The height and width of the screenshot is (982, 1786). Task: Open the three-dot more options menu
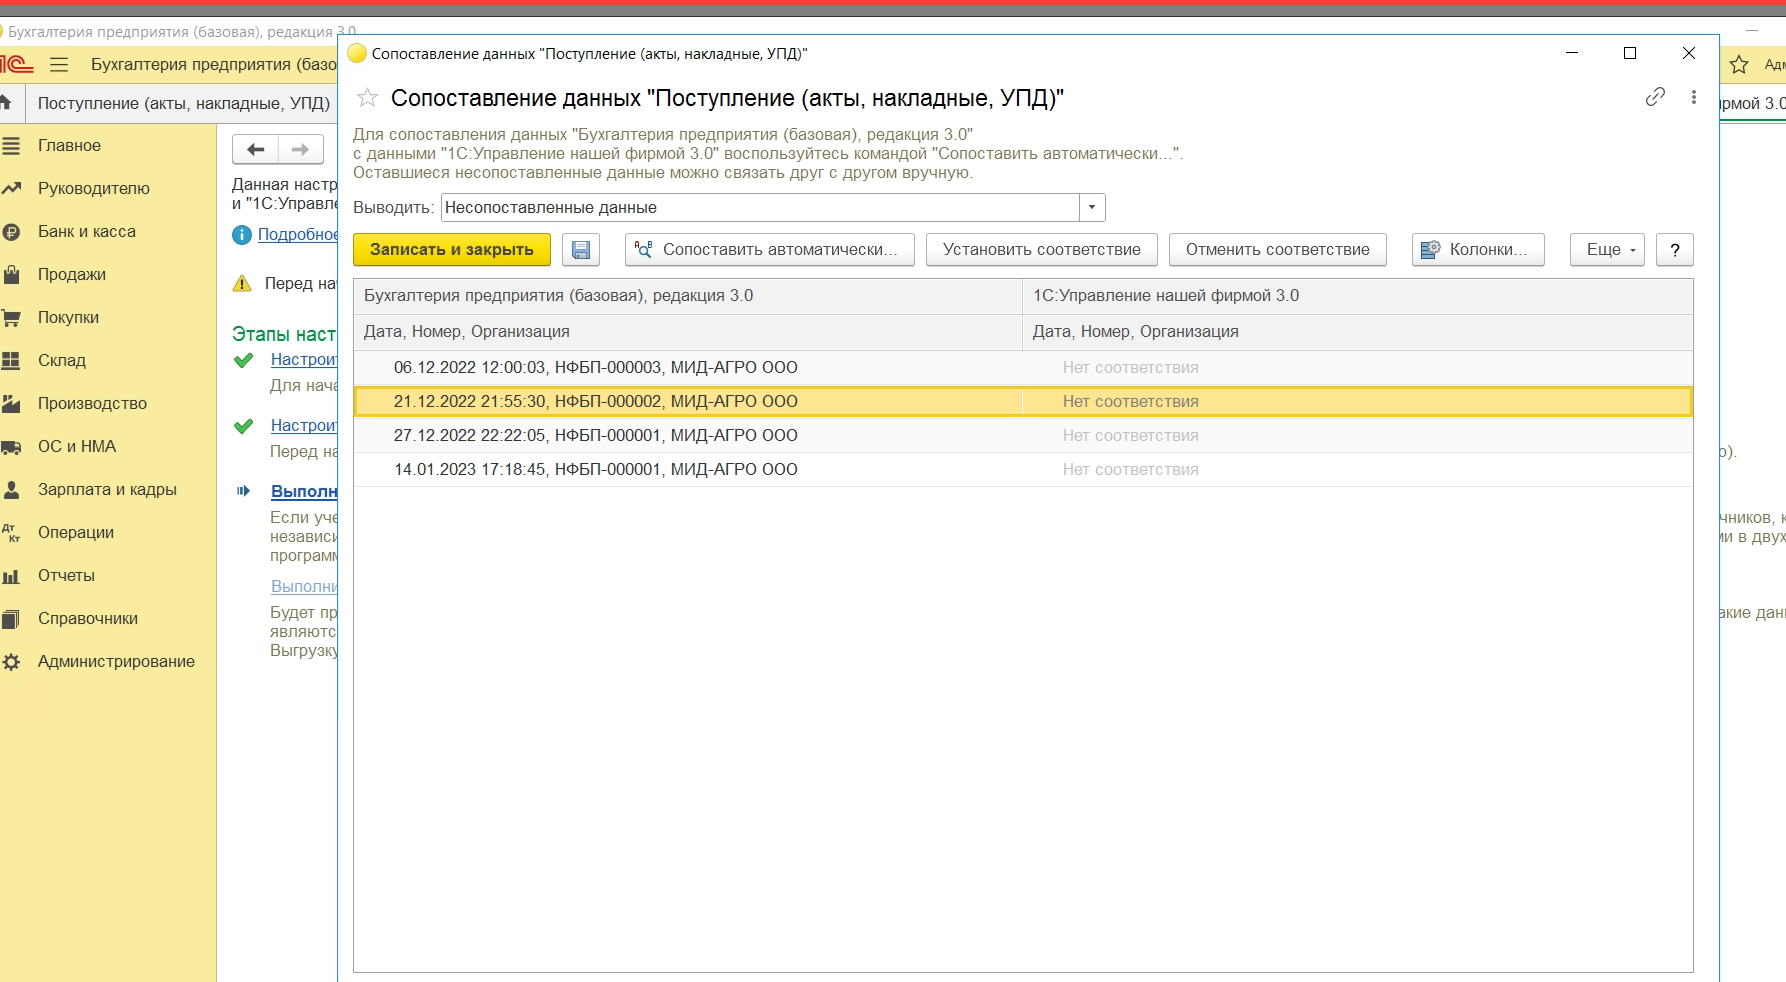1693,97
